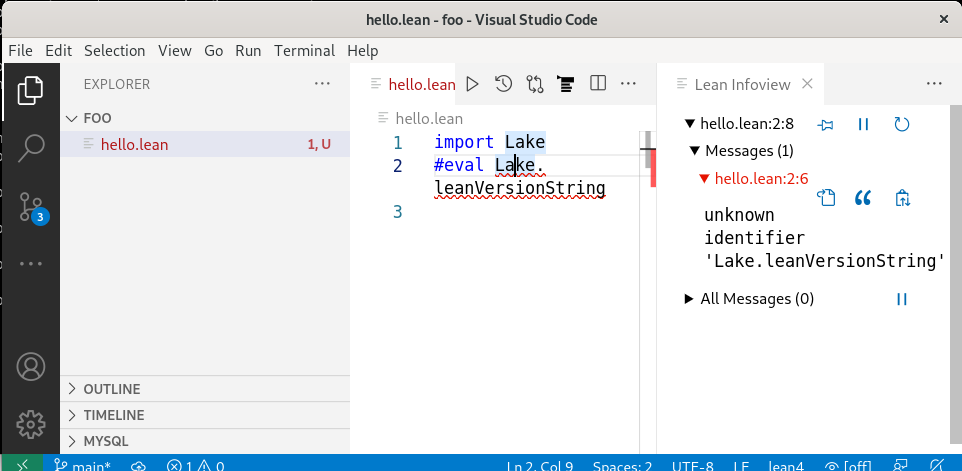This screenshot has width=962, height=471.
Task: Click the open changes compare icon
Action: tap(535, 84)
